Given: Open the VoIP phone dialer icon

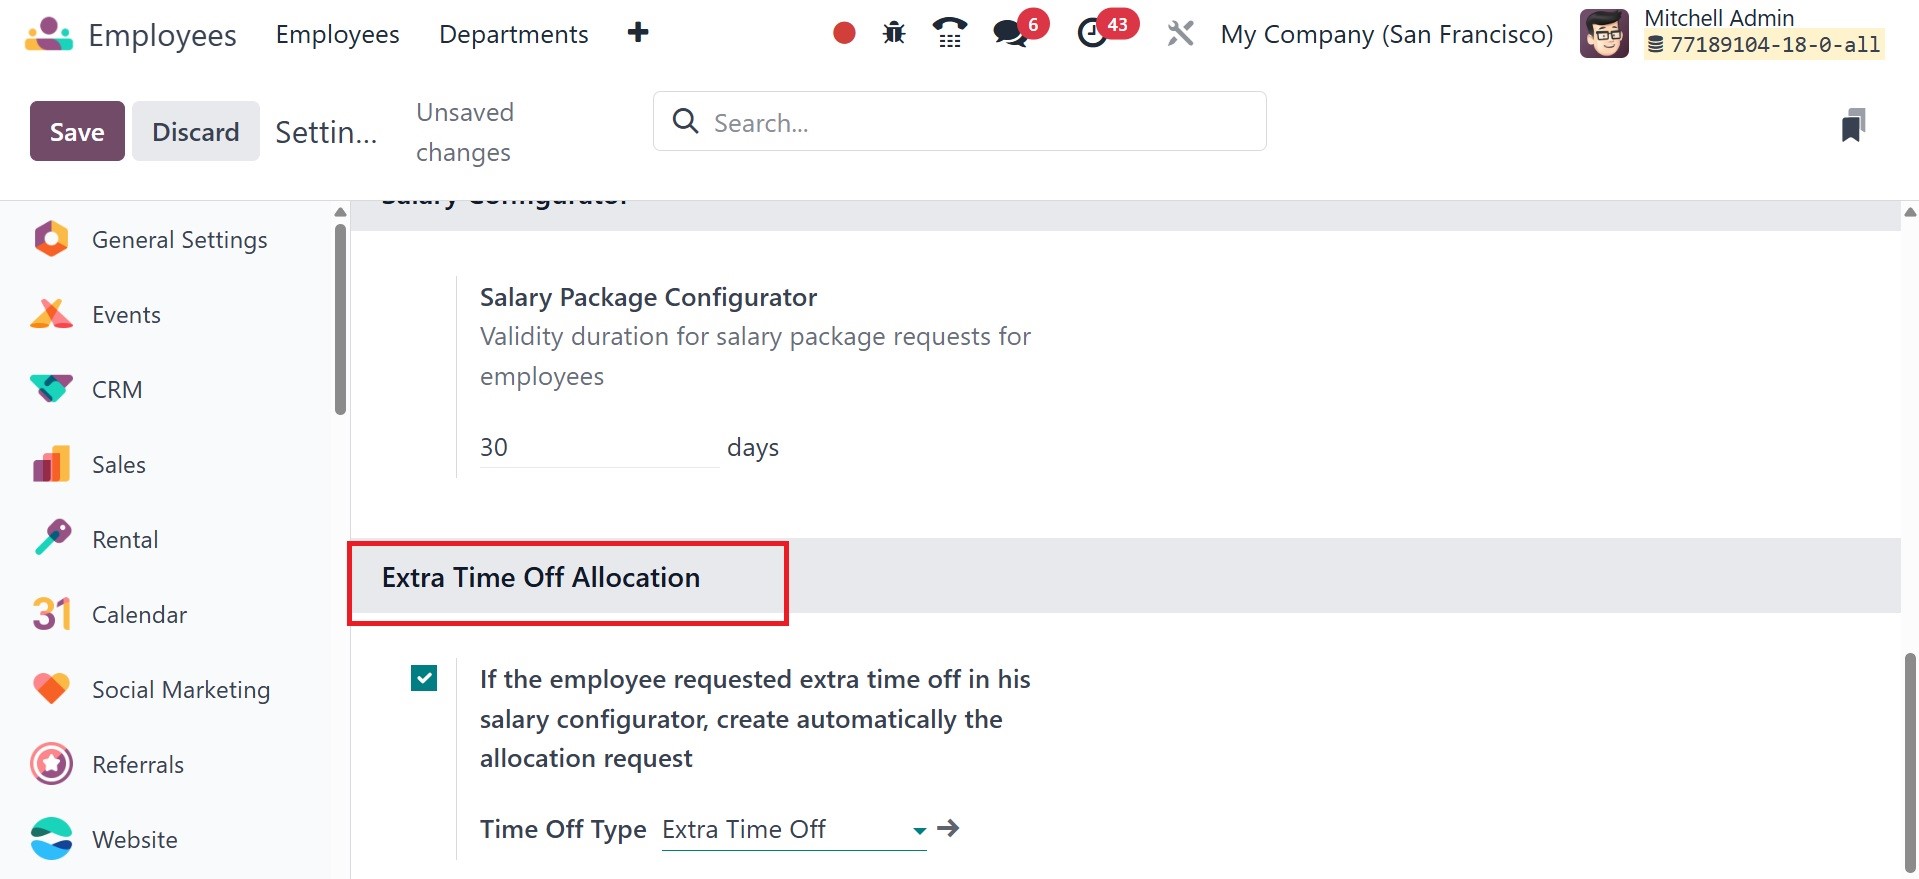Looking at the screenshot, I should click(x=949, y=34).
